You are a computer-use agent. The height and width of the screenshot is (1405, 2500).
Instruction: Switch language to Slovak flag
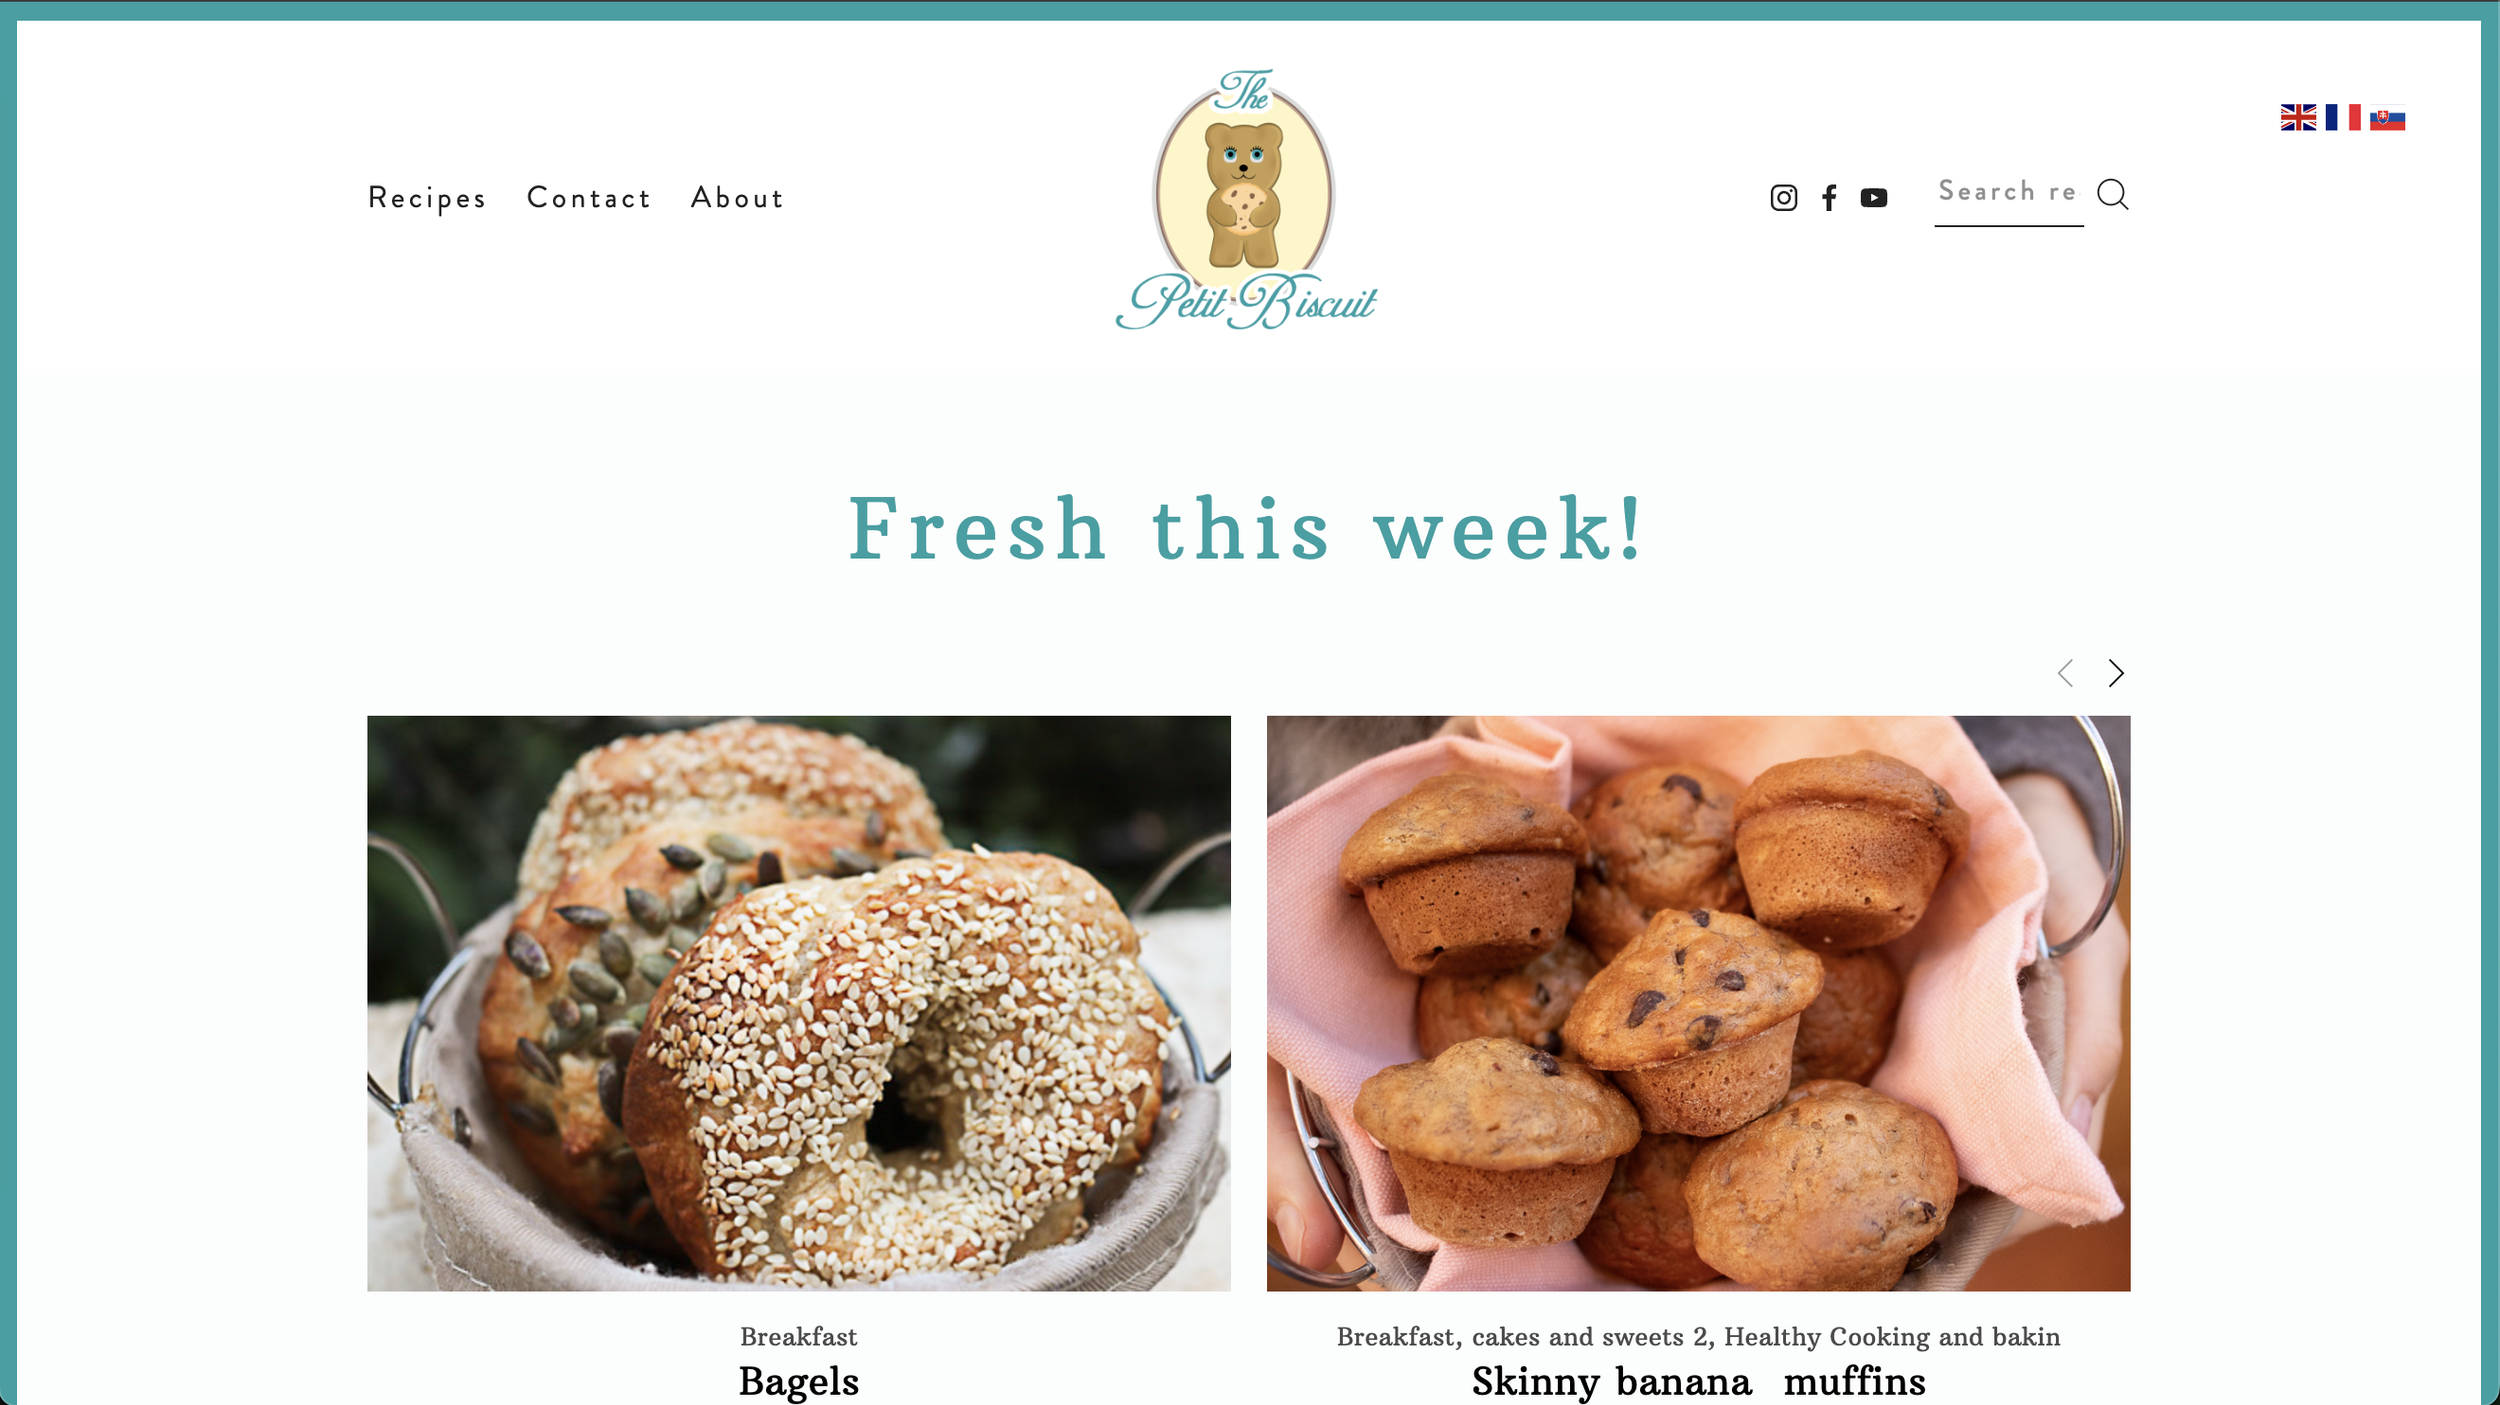(2387, 118)
